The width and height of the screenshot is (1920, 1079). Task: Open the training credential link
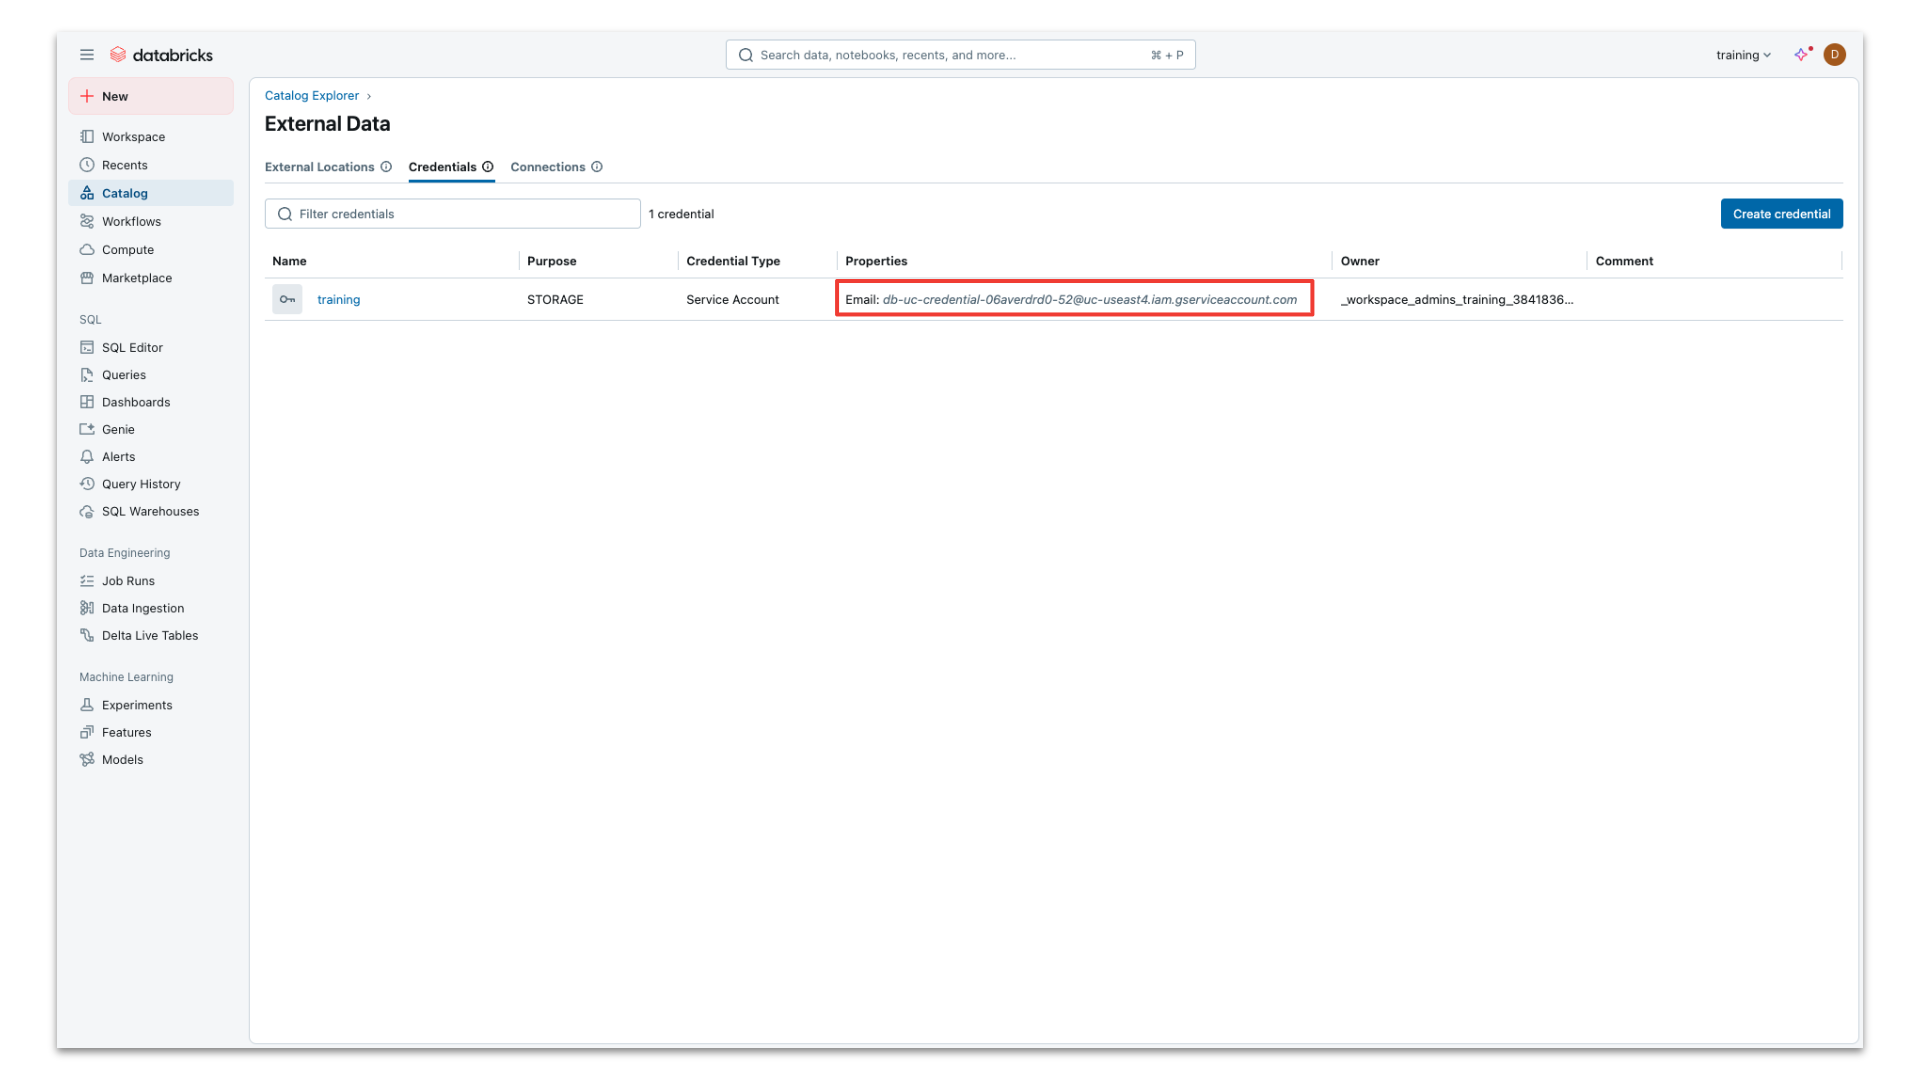tap(338, 299)
